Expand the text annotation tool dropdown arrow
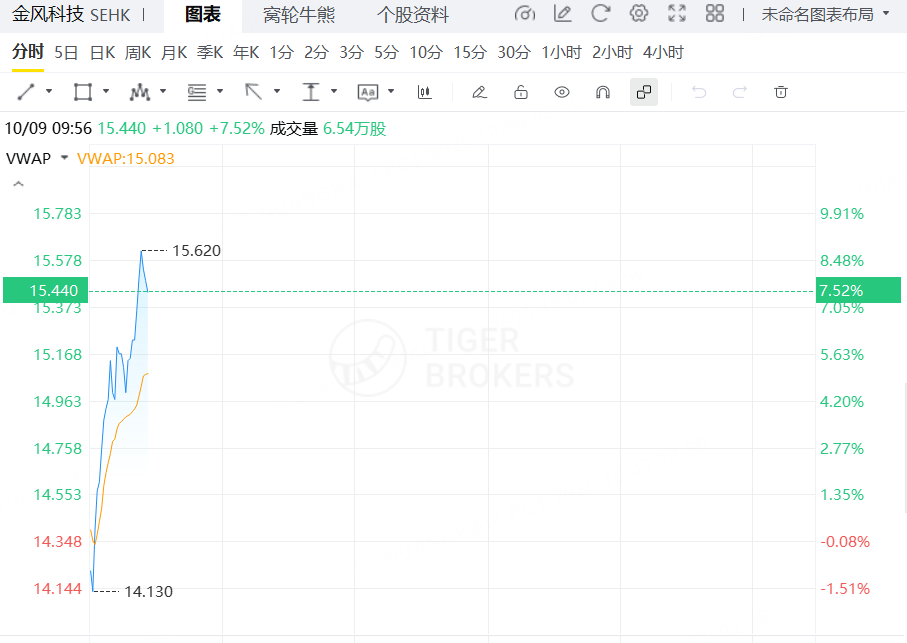The width and height of the screenshot is (907, 643). pos(391,92)
